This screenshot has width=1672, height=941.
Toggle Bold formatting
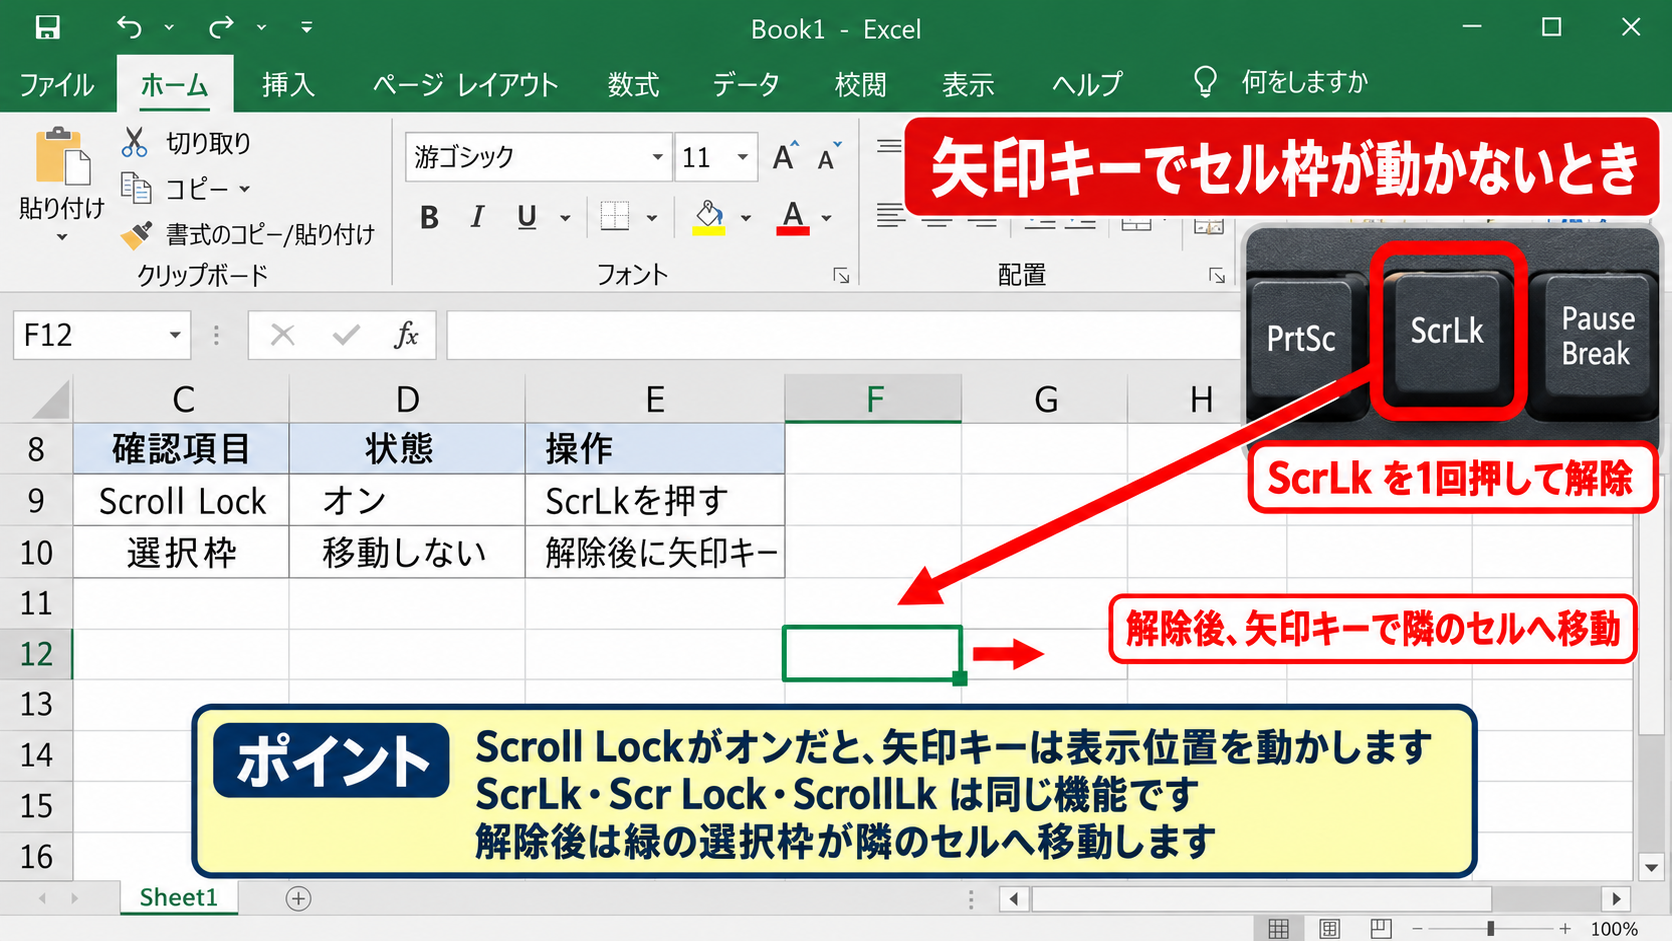pyautogui.click(x=429, y=217)
